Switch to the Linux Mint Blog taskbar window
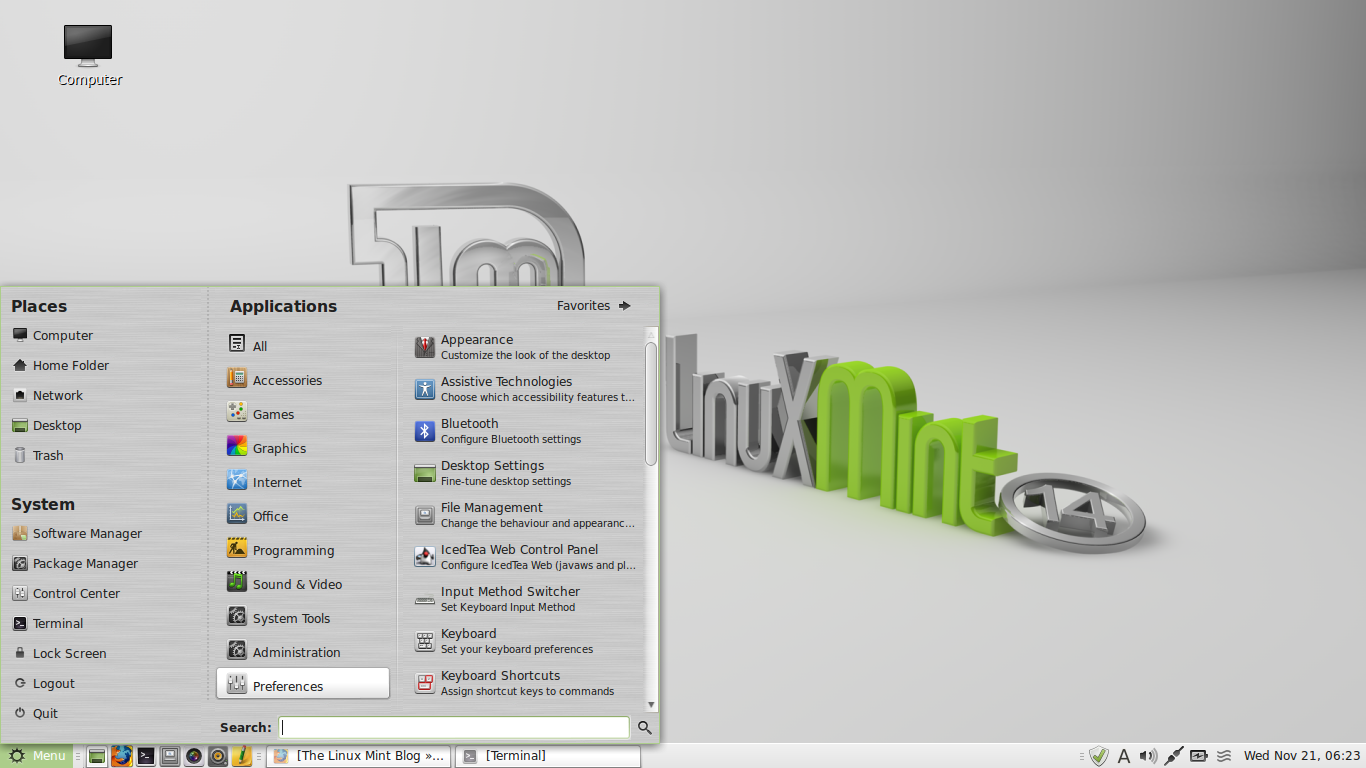Screen dimensions: 1366x768 [358, 756]
